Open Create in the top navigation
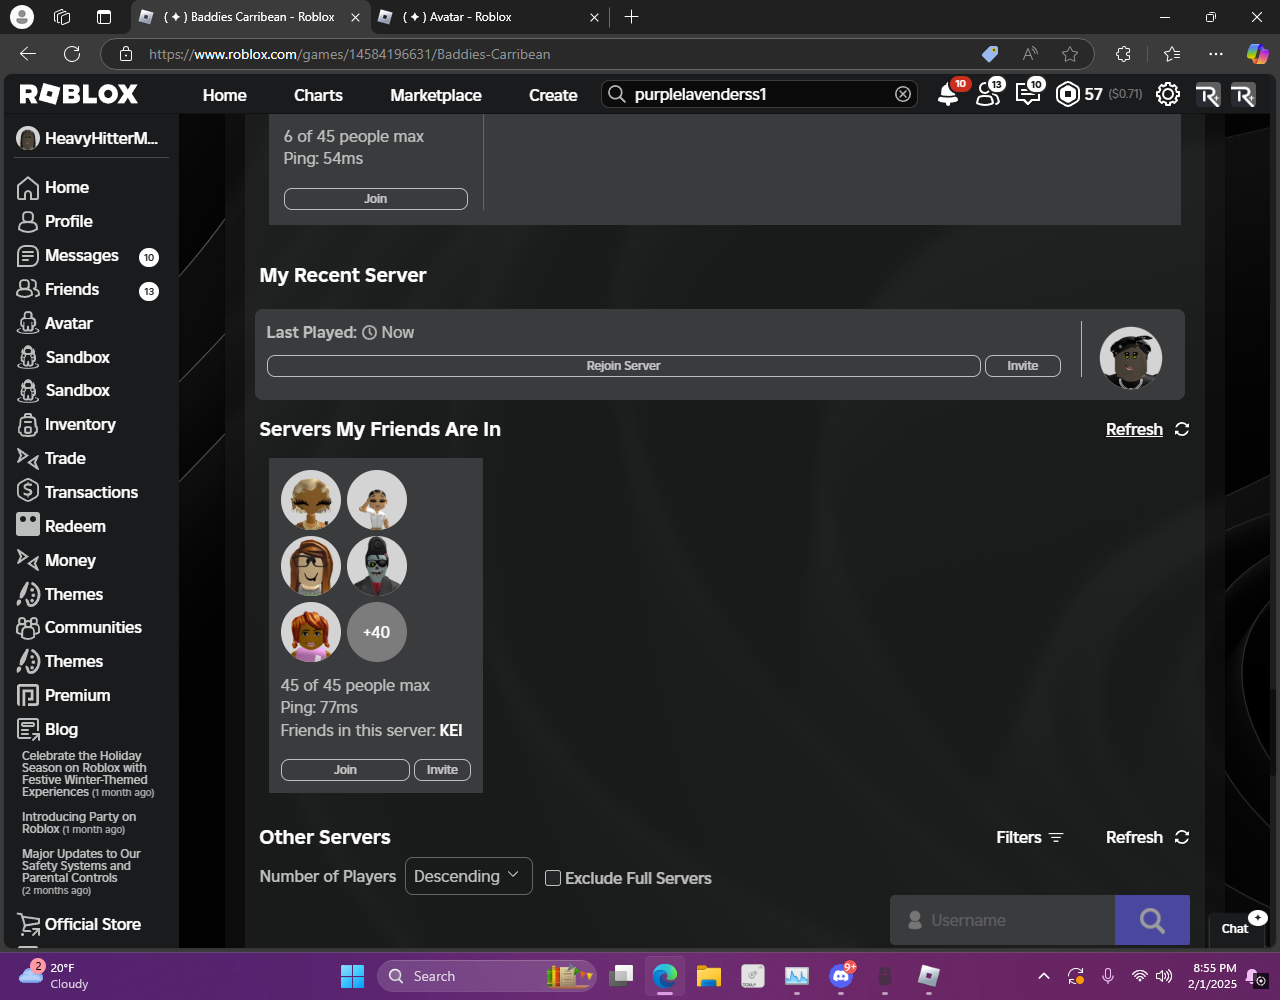 [x=553, y=95]
